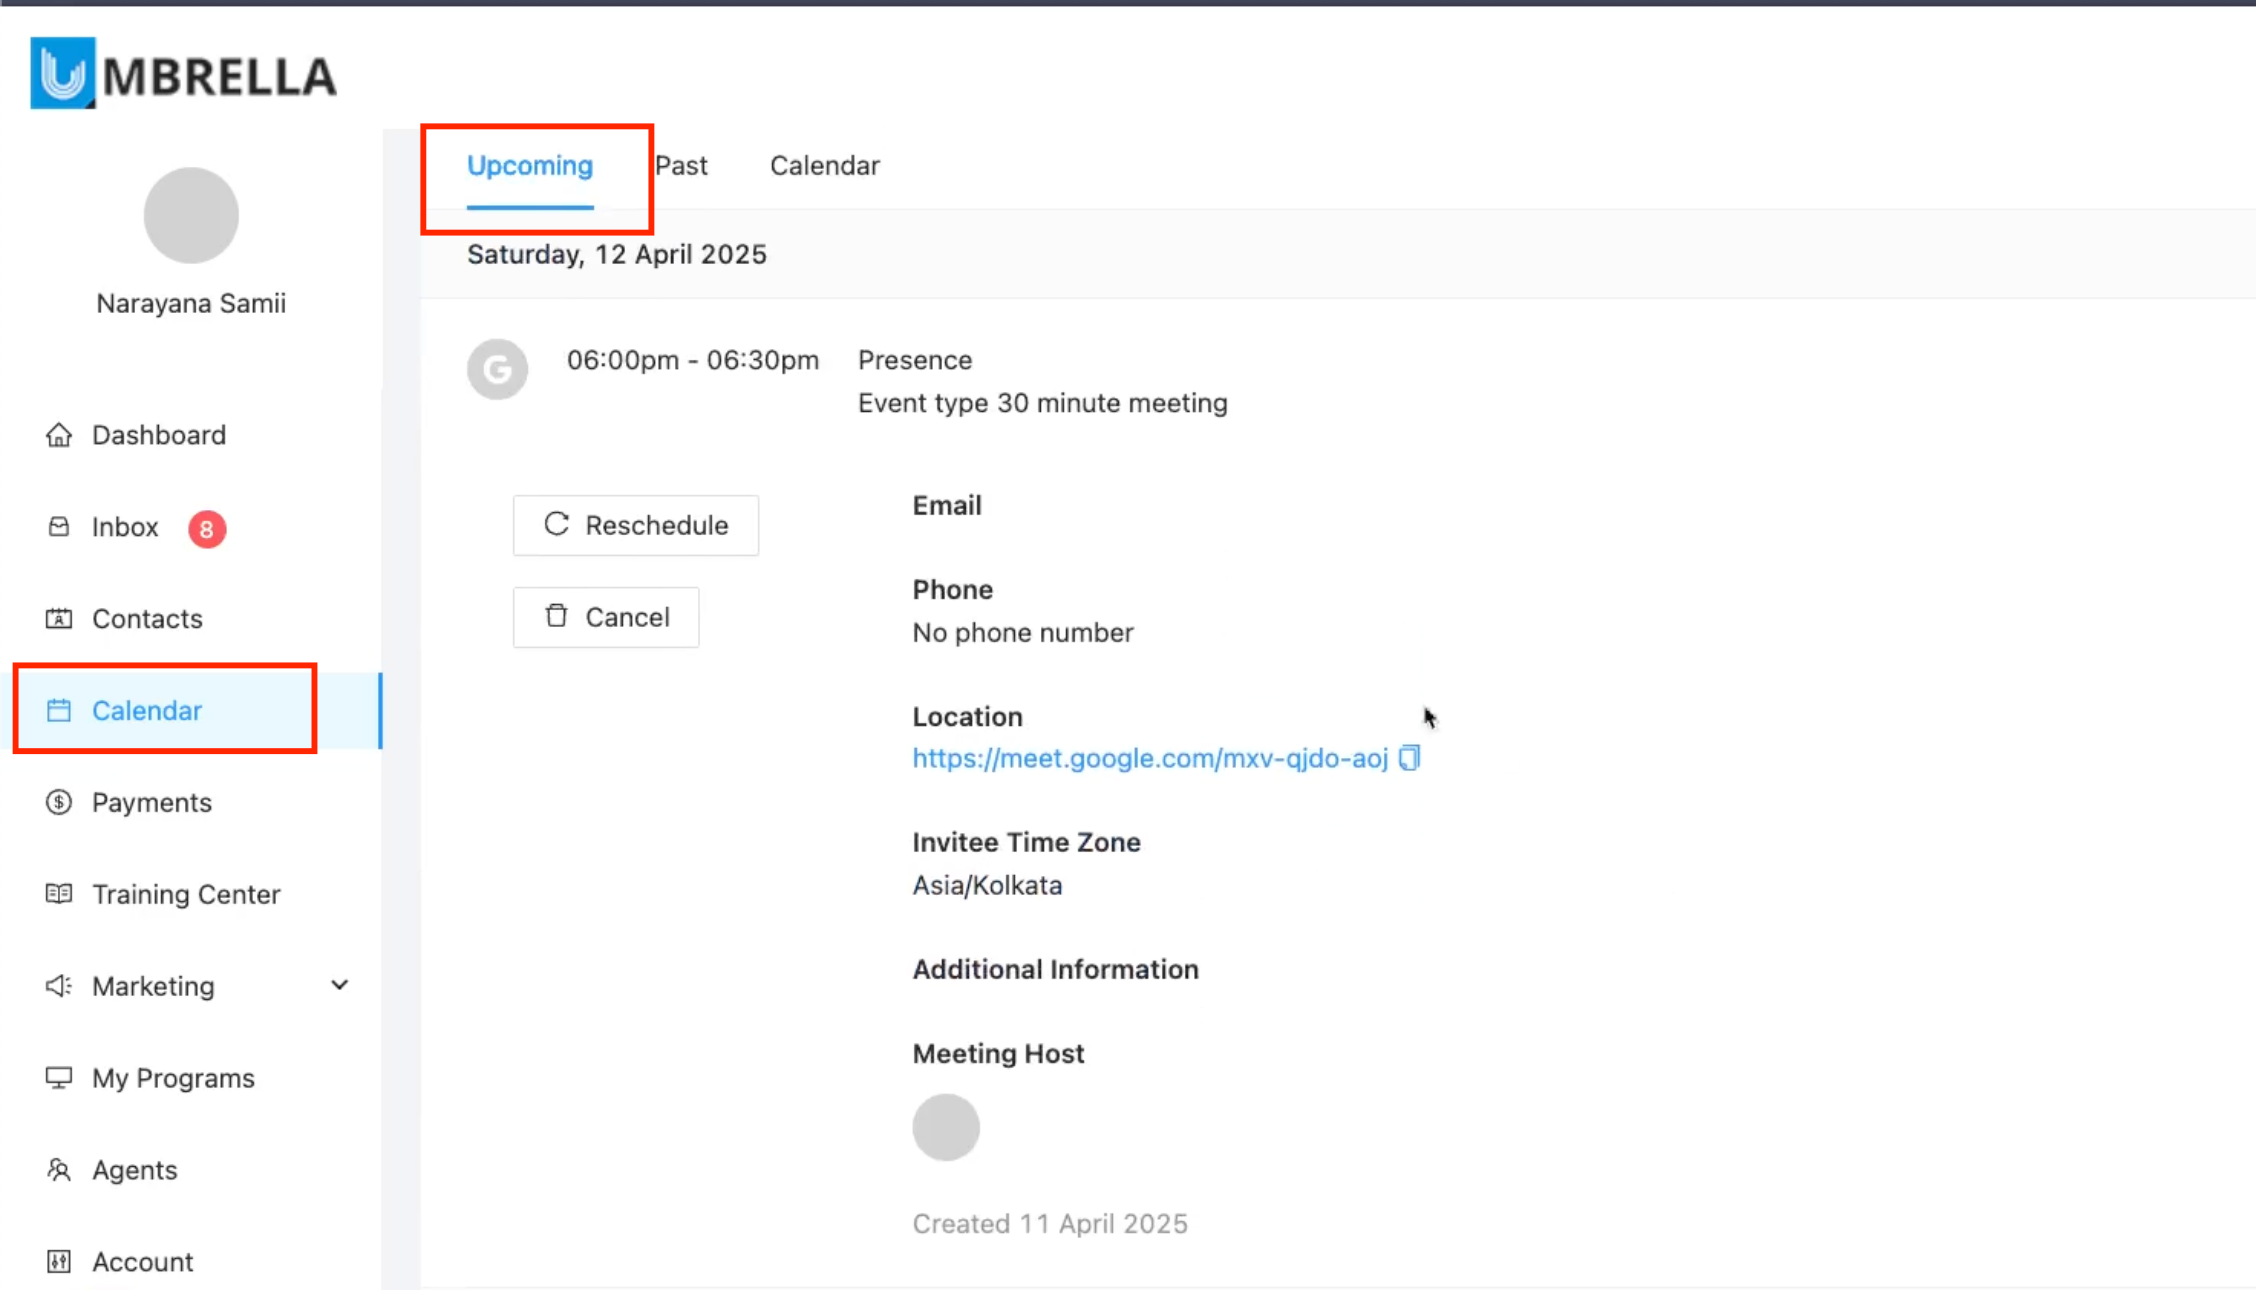Click the Inbox tray icon

(x=59, y=527)
